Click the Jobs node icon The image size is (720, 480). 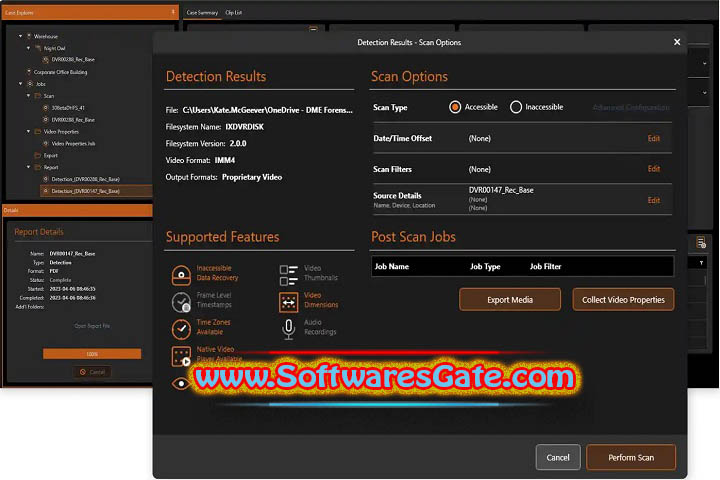tap(30, 84)
